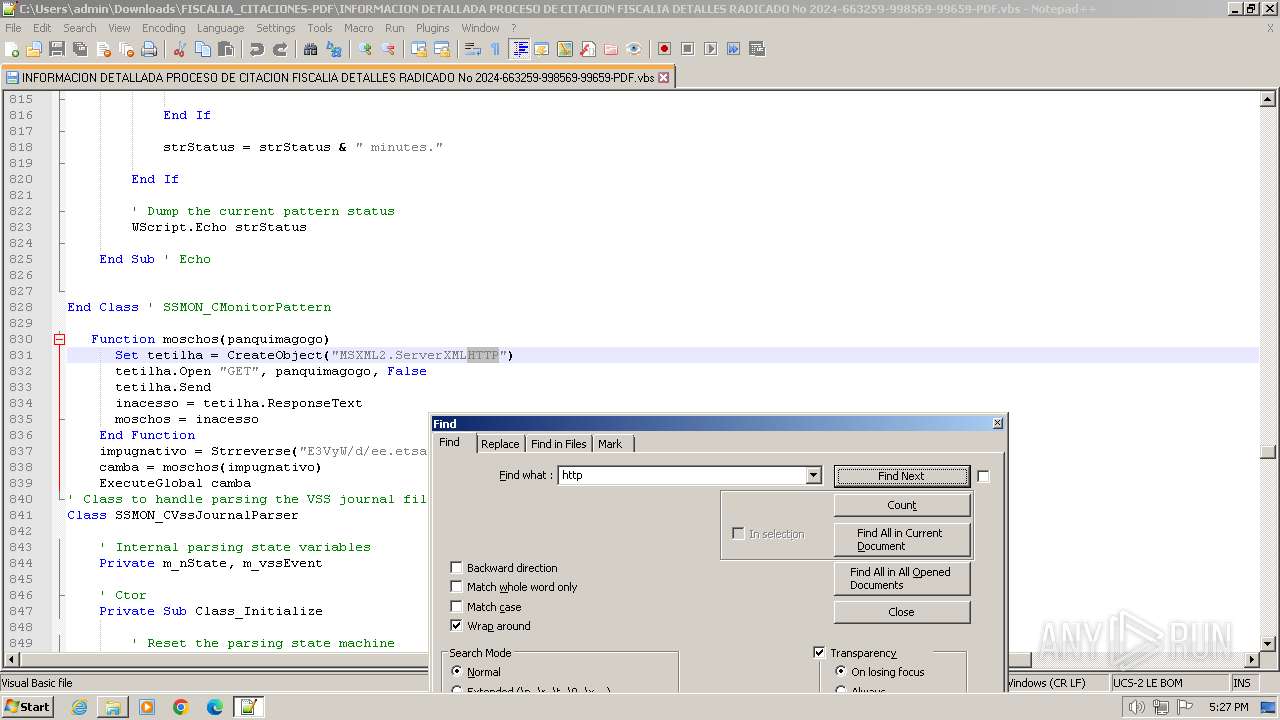Click the Copy toolbar icon
This screenshot has width=1280, height=720.
tap(203, 49)
